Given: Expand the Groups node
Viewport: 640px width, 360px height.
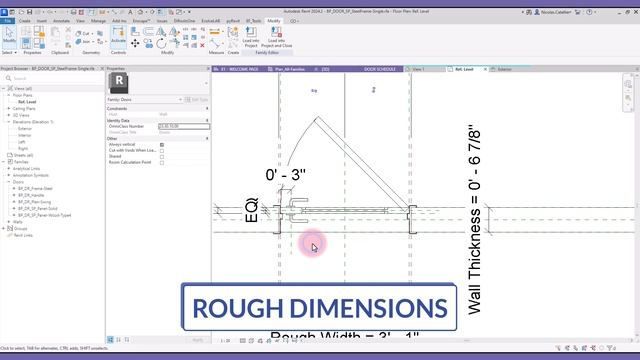Looking at the screenshot, I should tap(4, 229).
